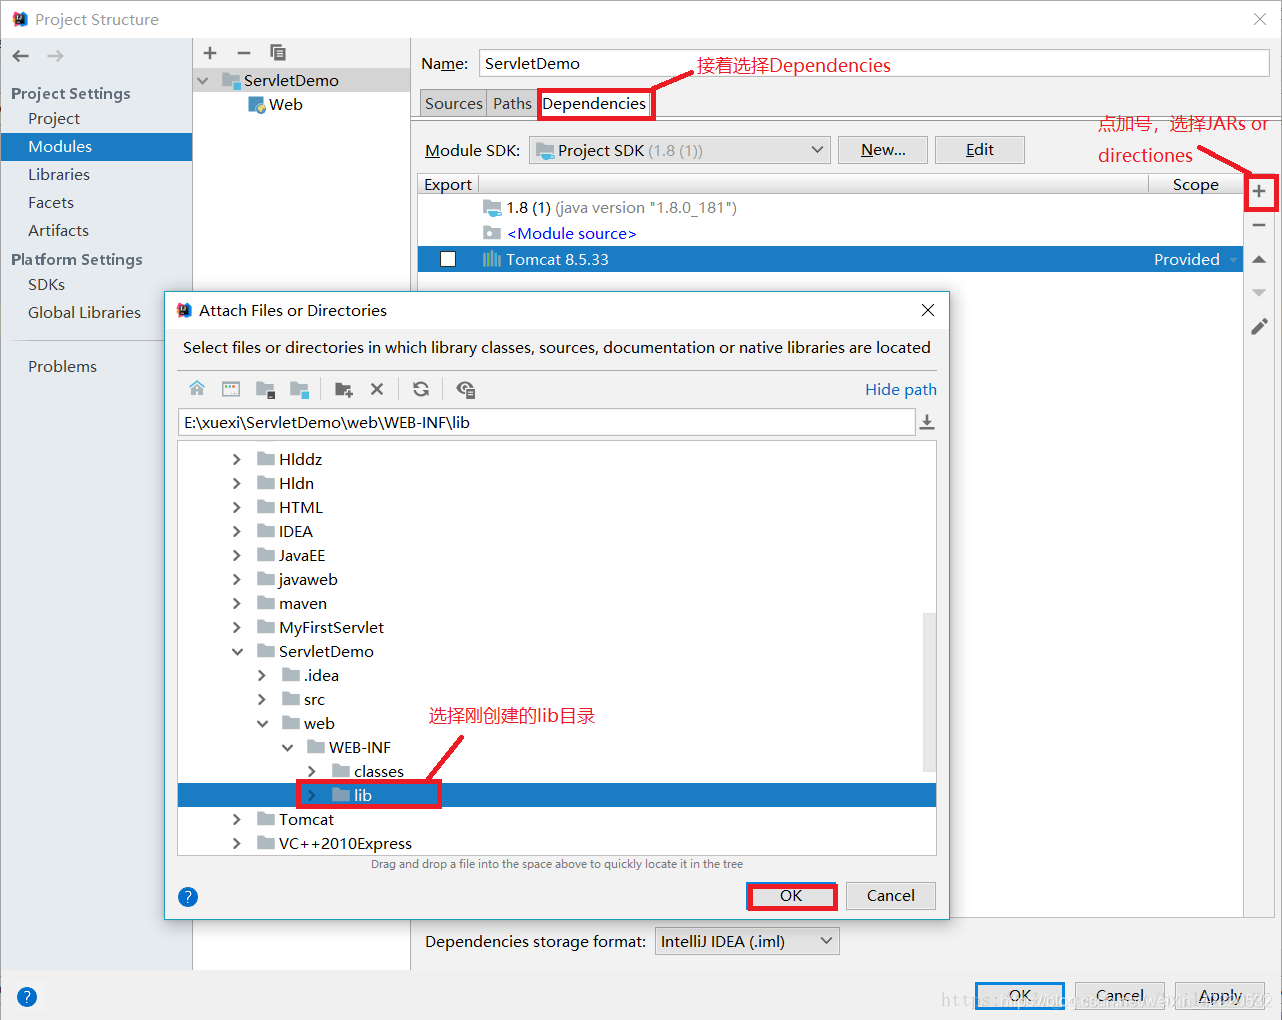The width and height of the screenshot is (1282, 1020).
Task: Click New... SDK button
Action: pos(883,150)
